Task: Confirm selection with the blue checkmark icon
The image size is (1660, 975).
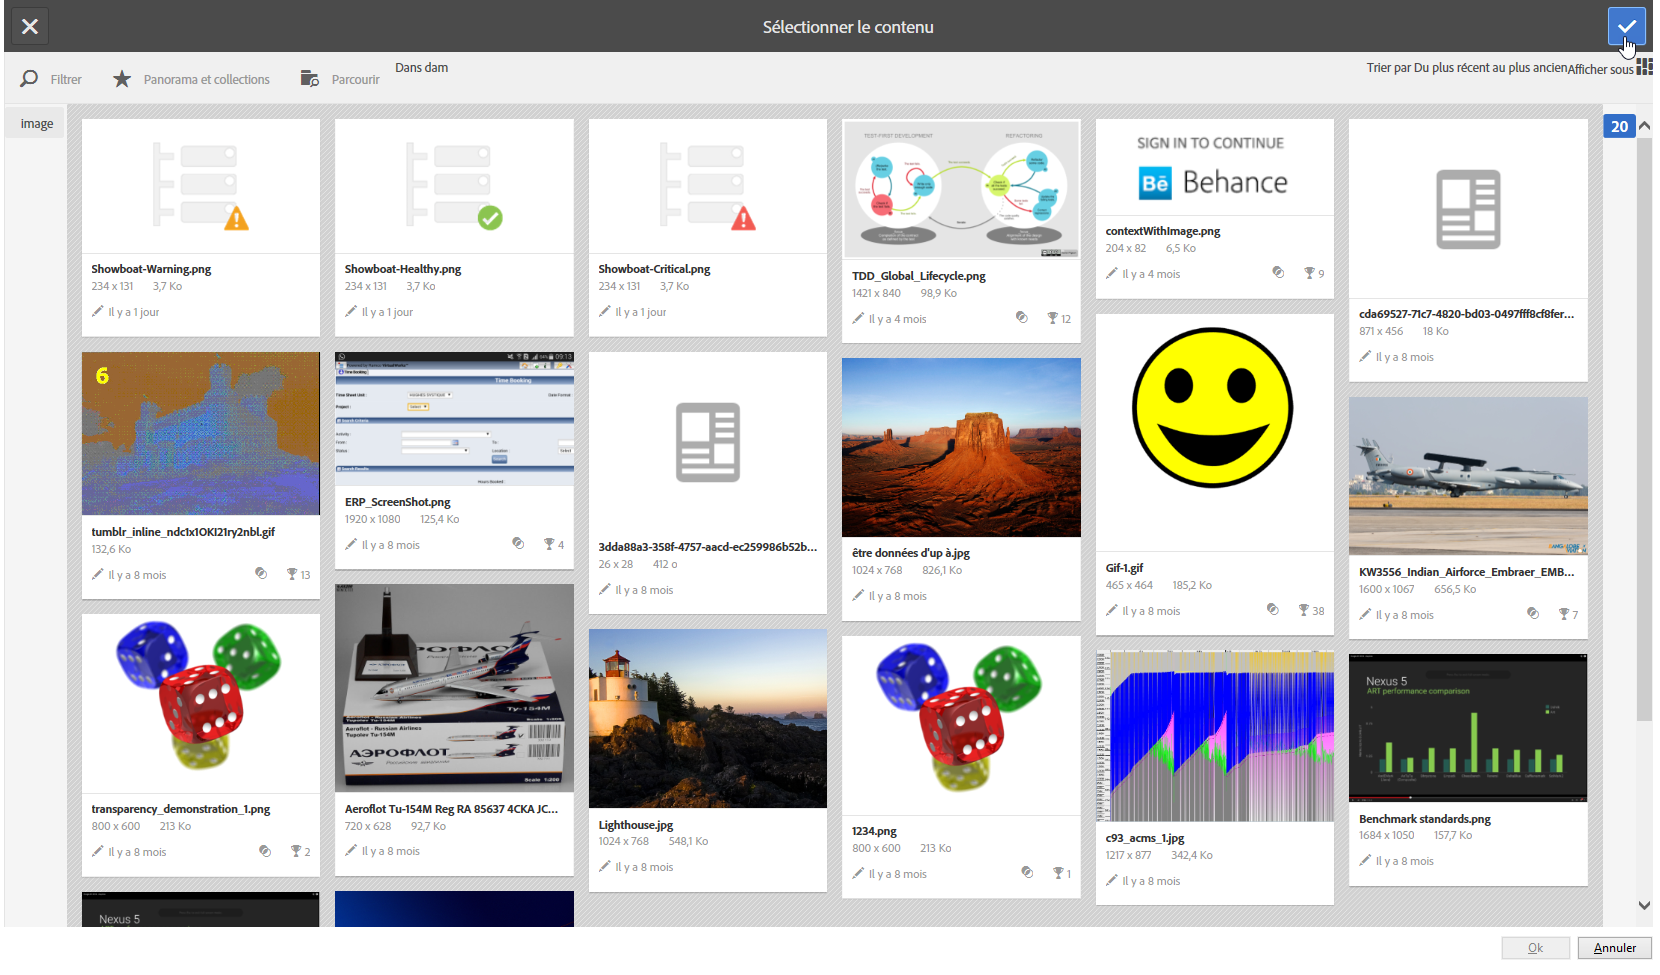Action: point(1626,26)
